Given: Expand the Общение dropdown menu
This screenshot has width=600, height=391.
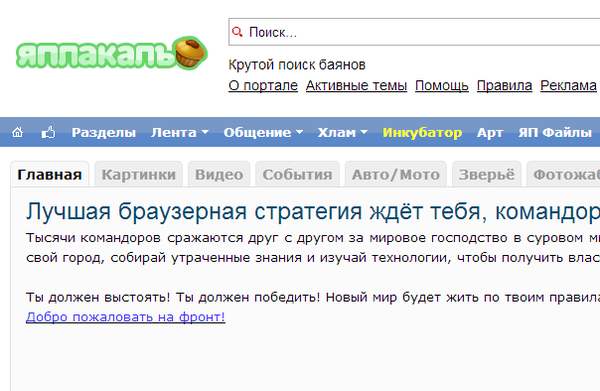Looking at the screenshot, I should coord(263,132).
